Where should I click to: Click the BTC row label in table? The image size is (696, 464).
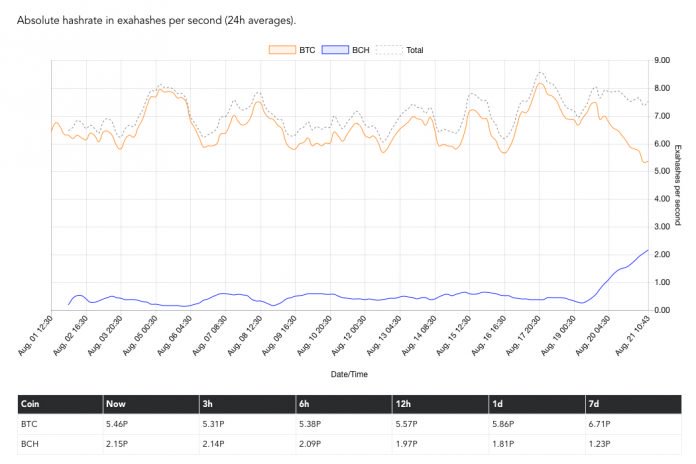coord(29,424)
